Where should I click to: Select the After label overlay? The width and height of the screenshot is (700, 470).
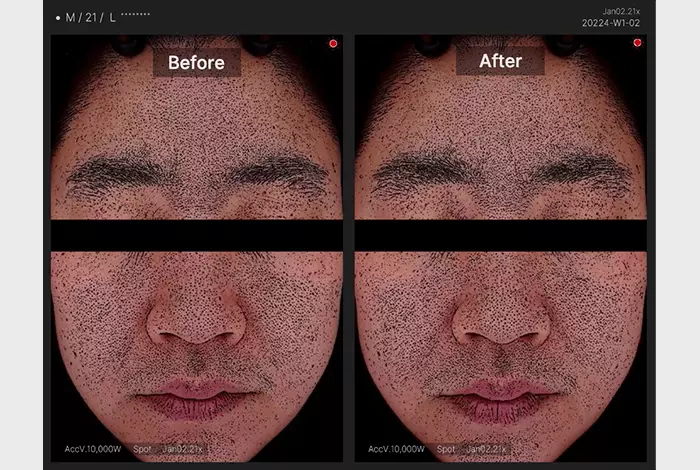pos(500,62)
